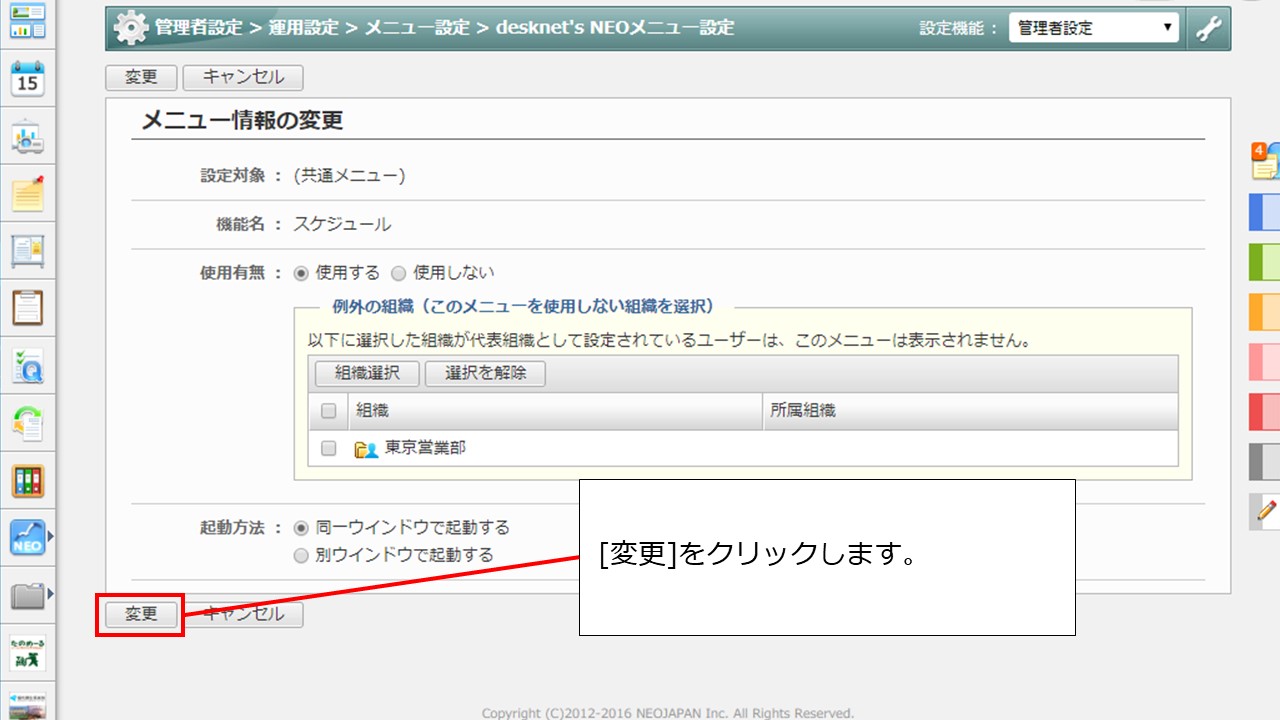The width and height of the screenshot is (1280, 720).
Task: Open the 設定機能 dropdown menu
Action: (1093, 28)
